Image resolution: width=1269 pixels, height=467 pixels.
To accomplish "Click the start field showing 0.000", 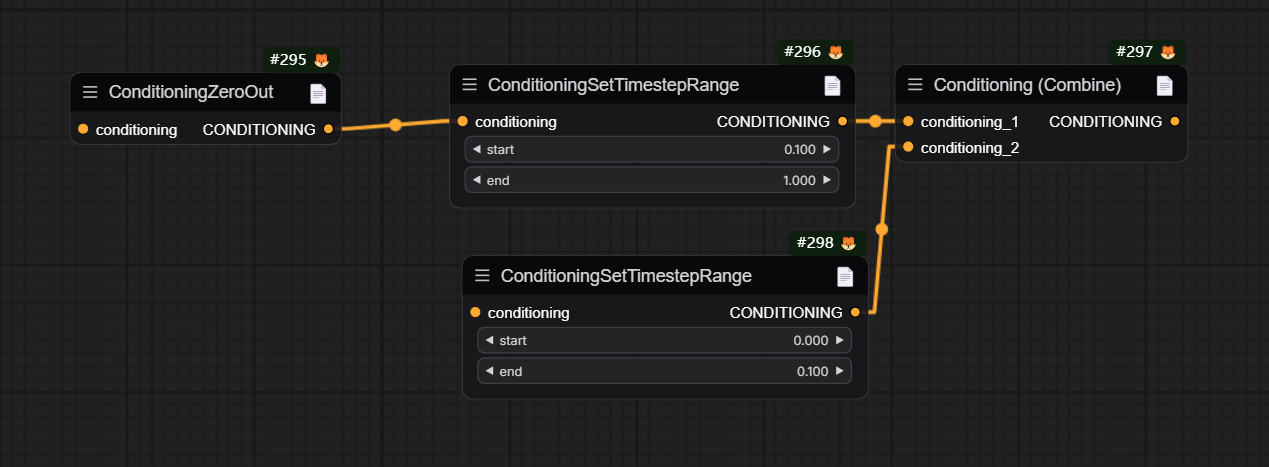I will pyautogui.click(x=664, y=340).
